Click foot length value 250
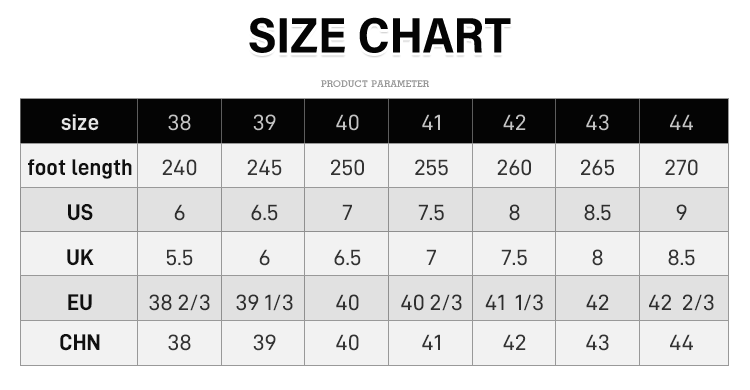Image resolution: width=750 pixels, height=390 pixels. pos(347,166)
